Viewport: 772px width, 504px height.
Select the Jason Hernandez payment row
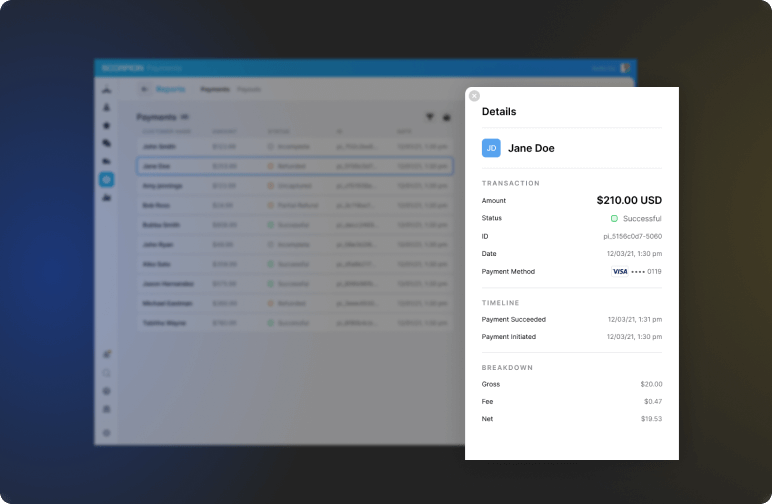coord(295,284)
